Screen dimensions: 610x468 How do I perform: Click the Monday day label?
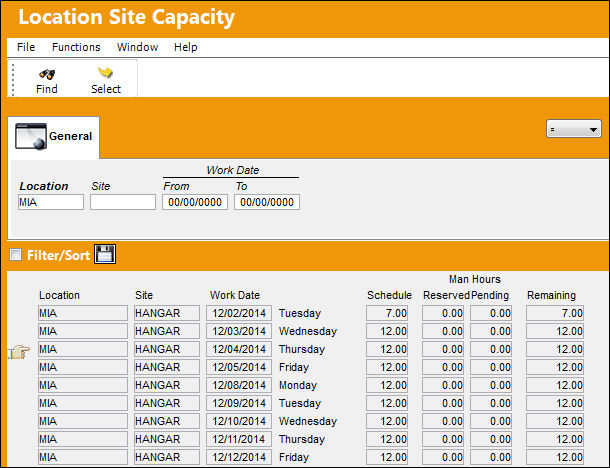click(x=298, y=385)
